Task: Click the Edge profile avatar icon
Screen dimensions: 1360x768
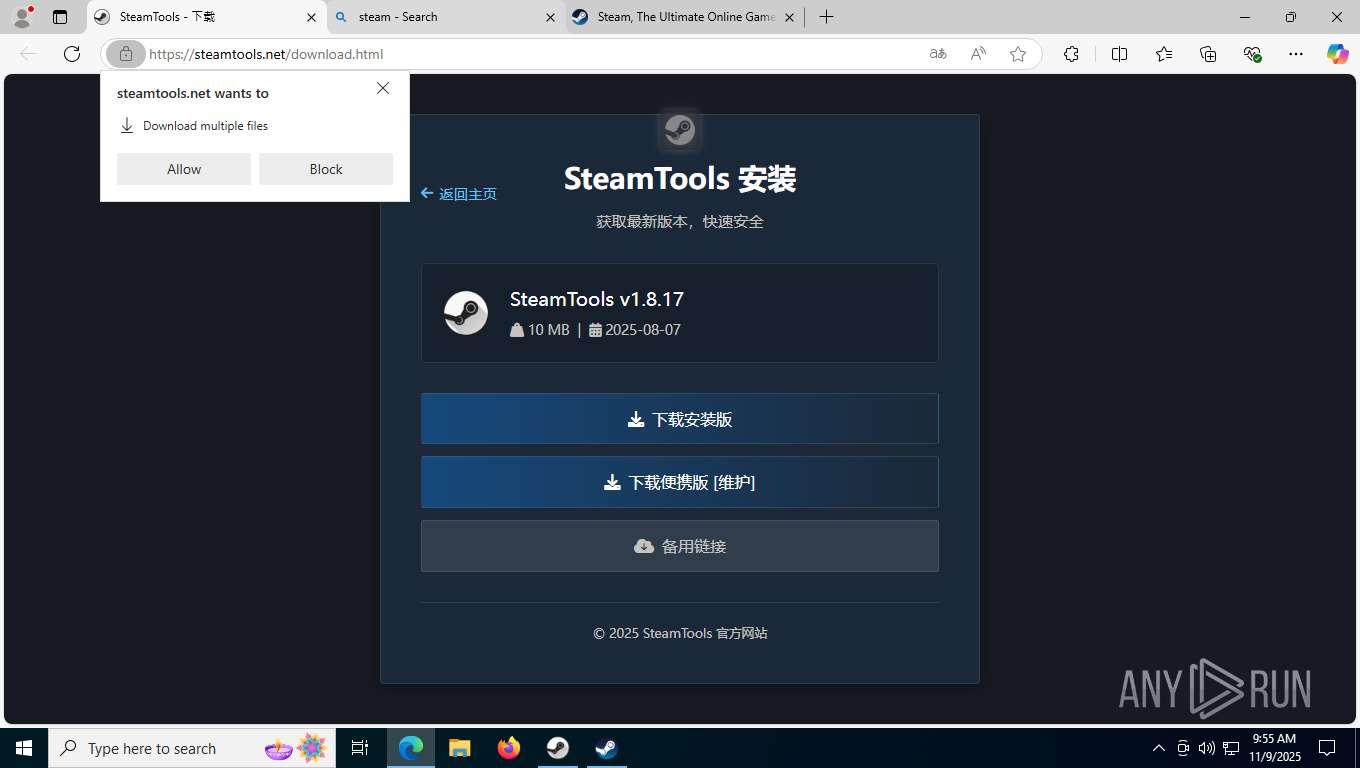Action: (21, 17)
